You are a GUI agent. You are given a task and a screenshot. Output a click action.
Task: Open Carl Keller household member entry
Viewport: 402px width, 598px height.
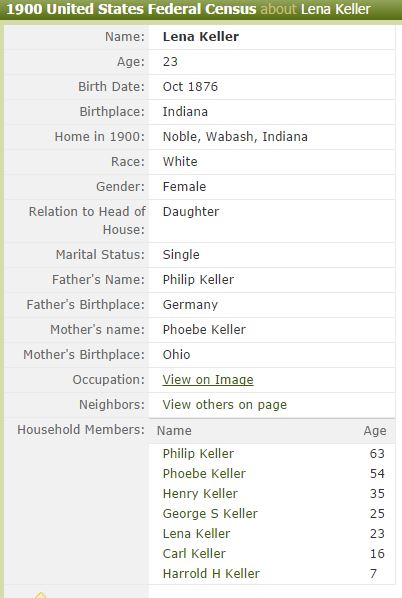point(194,553)
